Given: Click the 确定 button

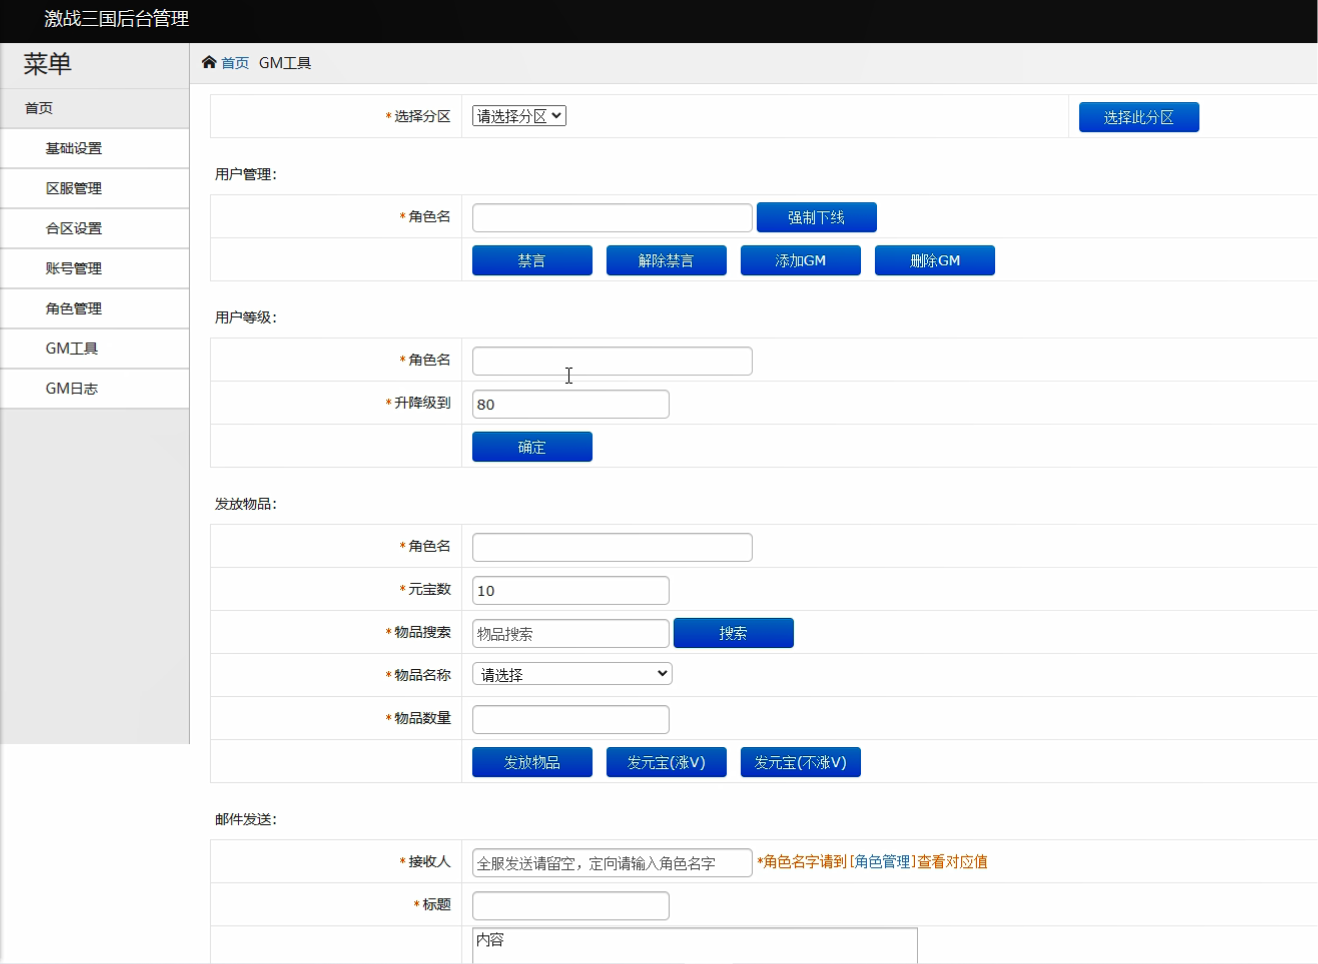Looking at the screenshot, I should coord(532,447).
